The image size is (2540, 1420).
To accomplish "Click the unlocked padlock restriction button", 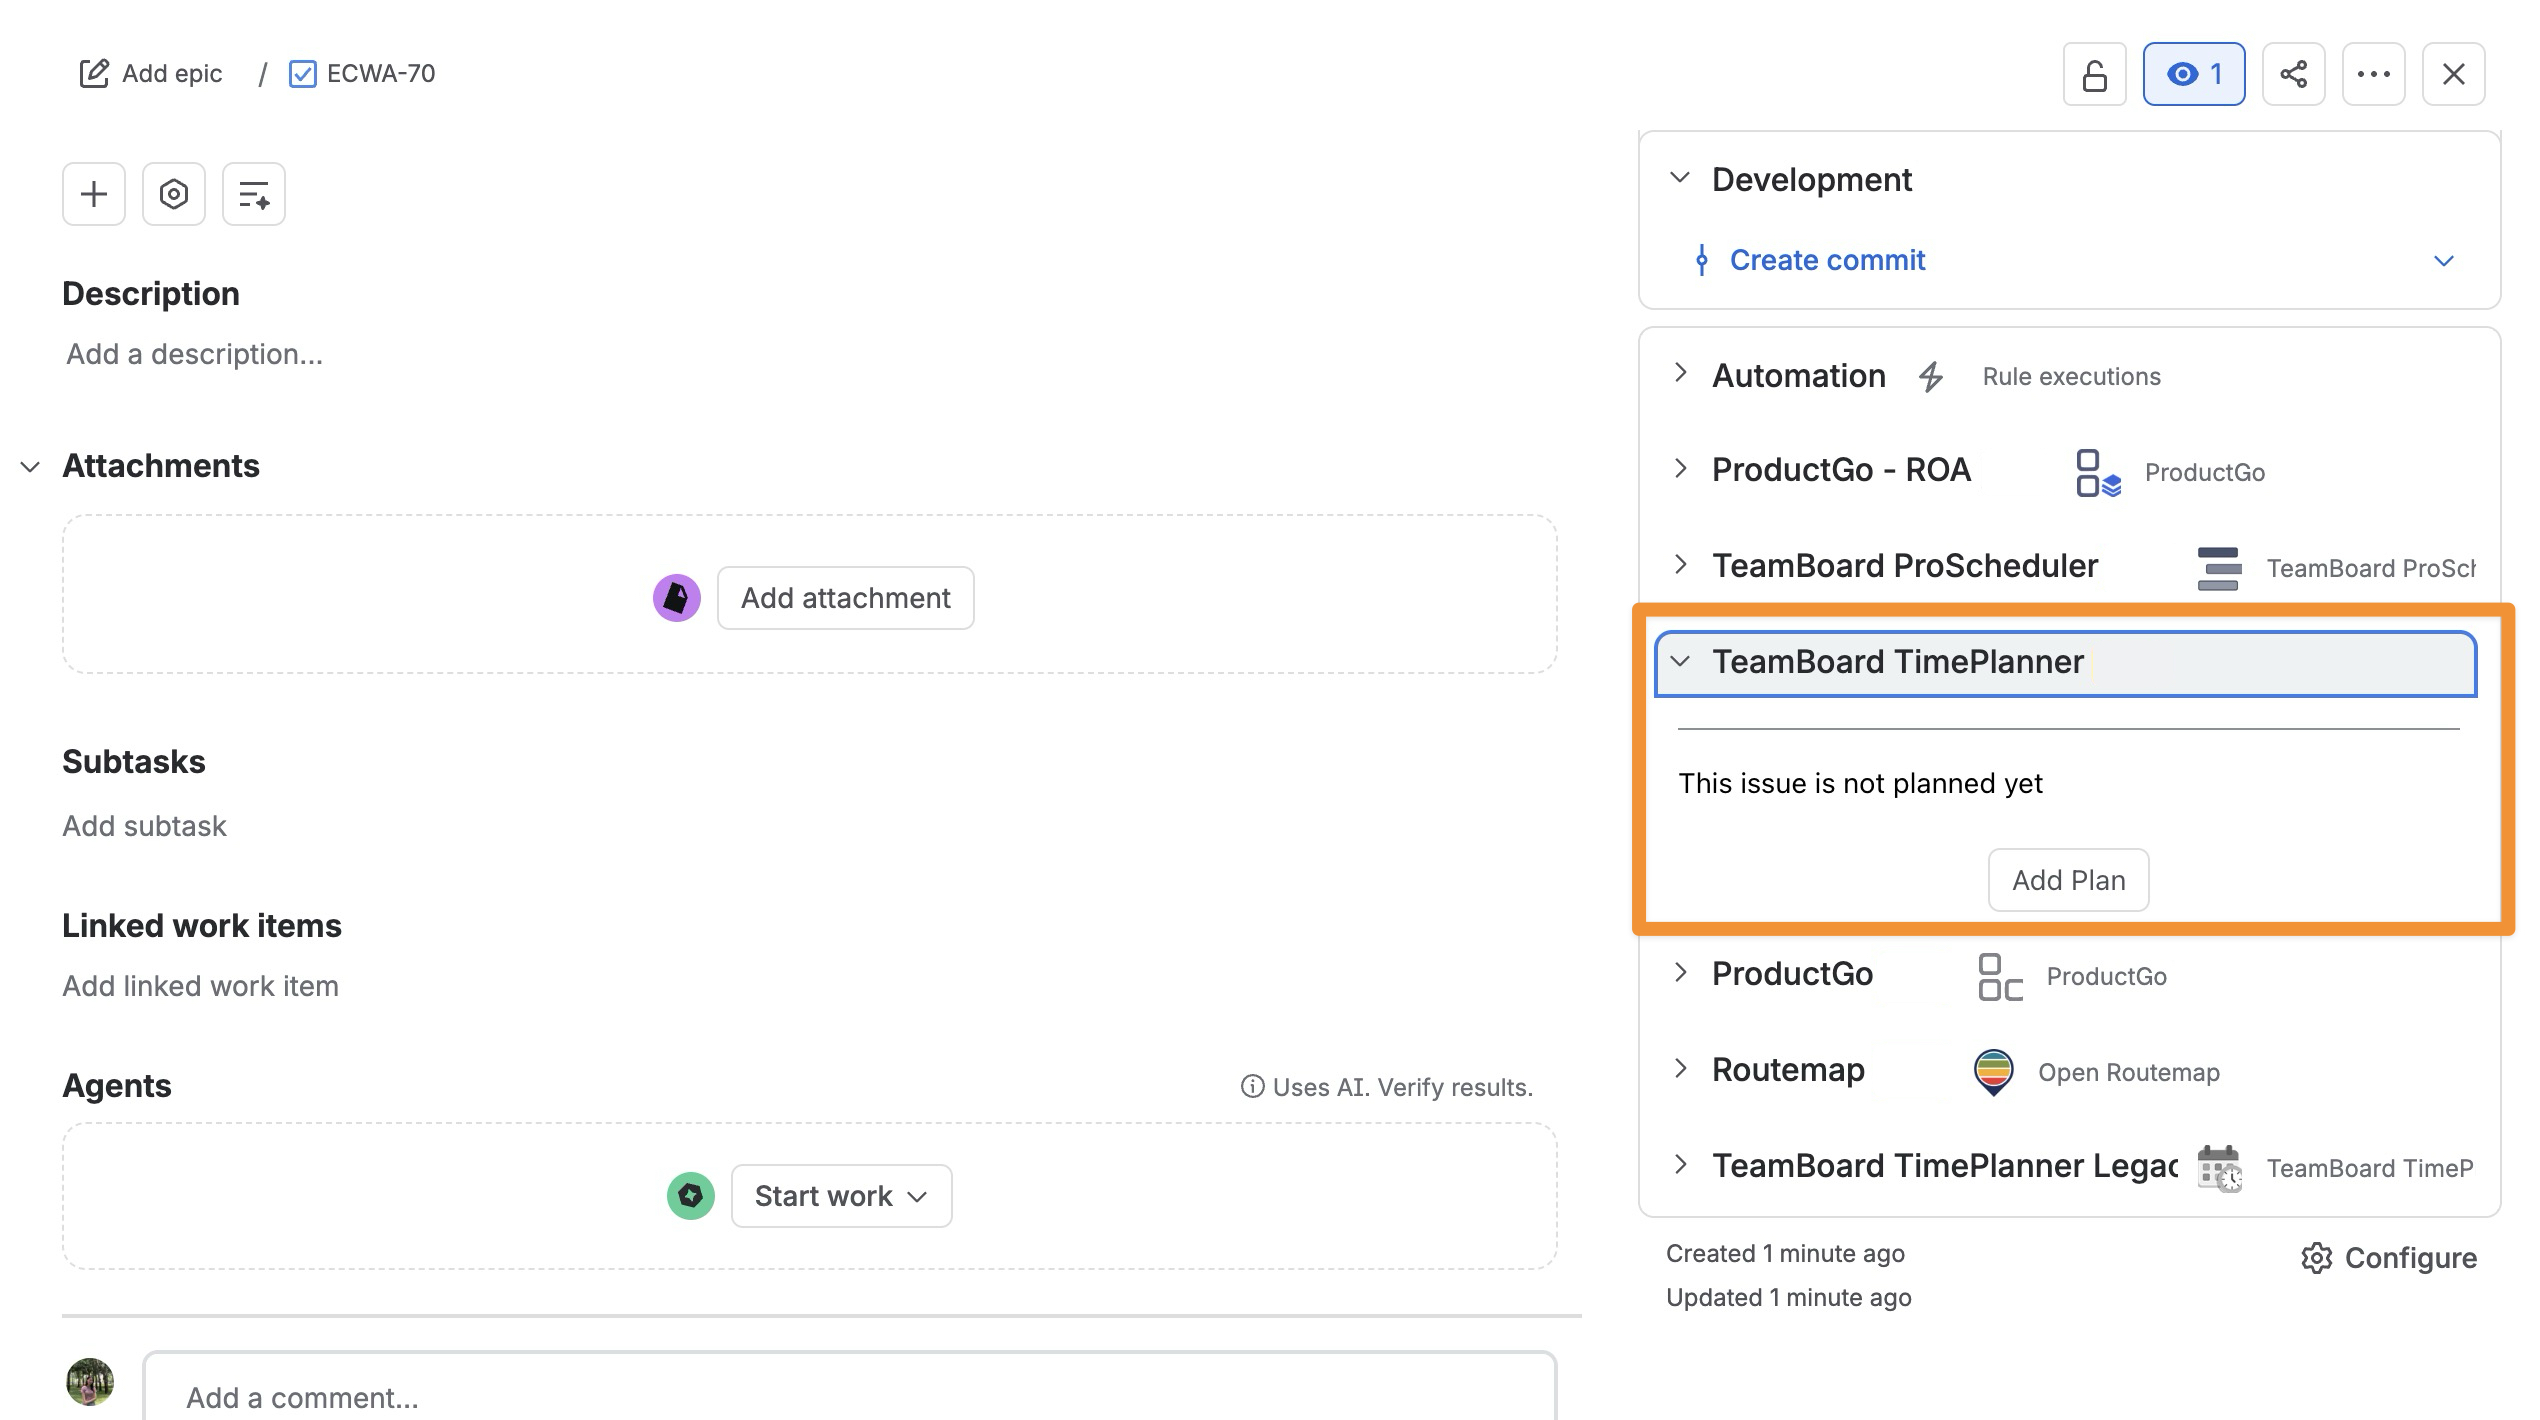I will (2094, 74).
